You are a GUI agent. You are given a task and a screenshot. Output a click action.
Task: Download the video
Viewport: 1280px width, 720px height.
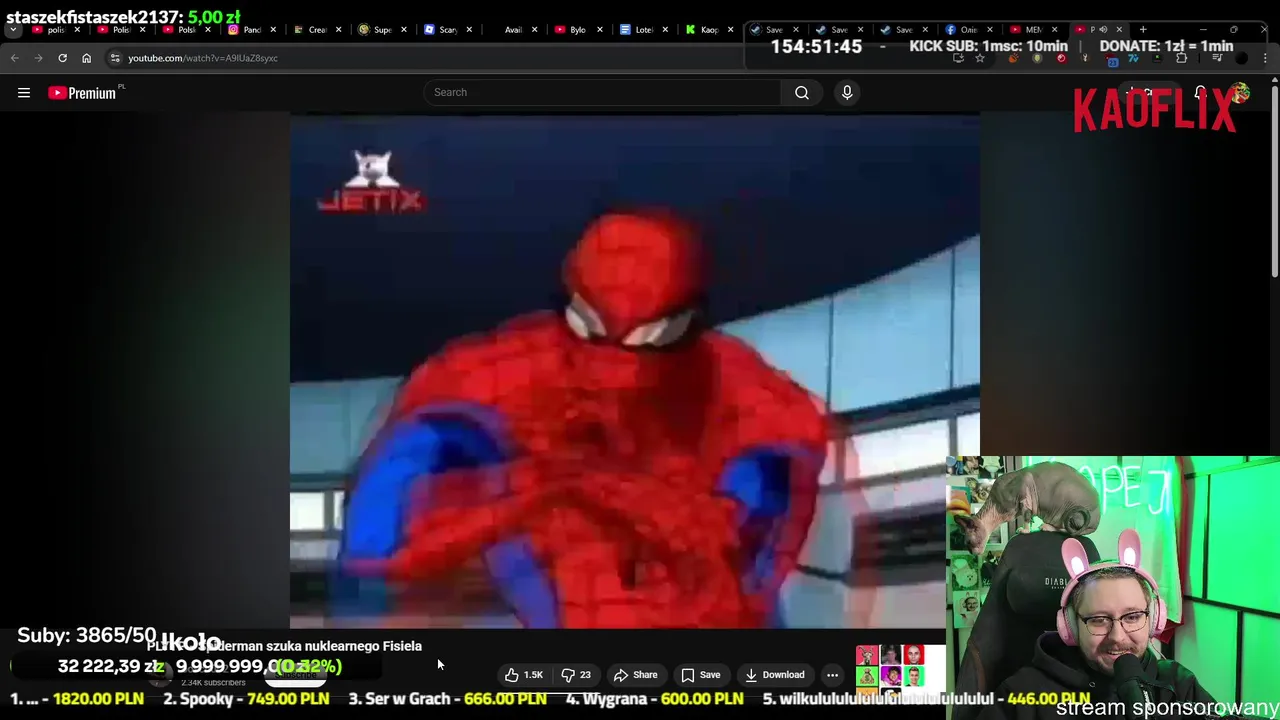[x=774, y=675]
